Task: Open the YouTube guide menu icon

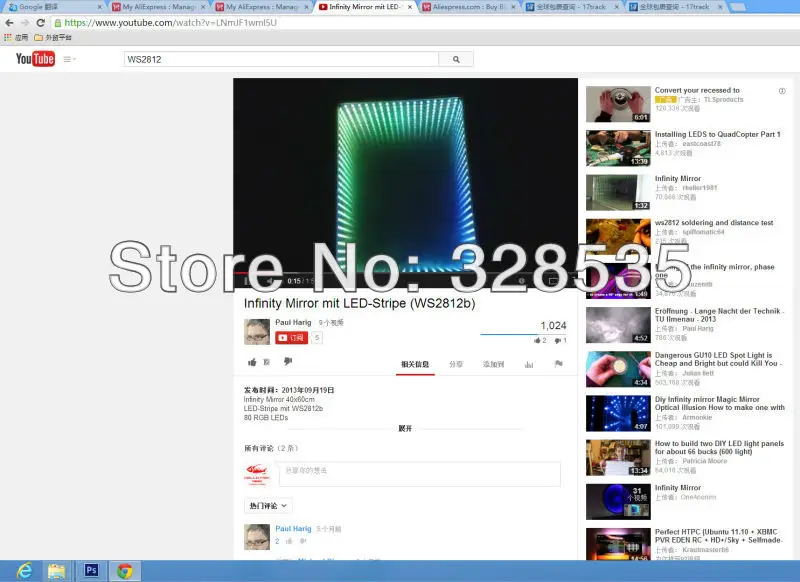Action: pos(69,59)
